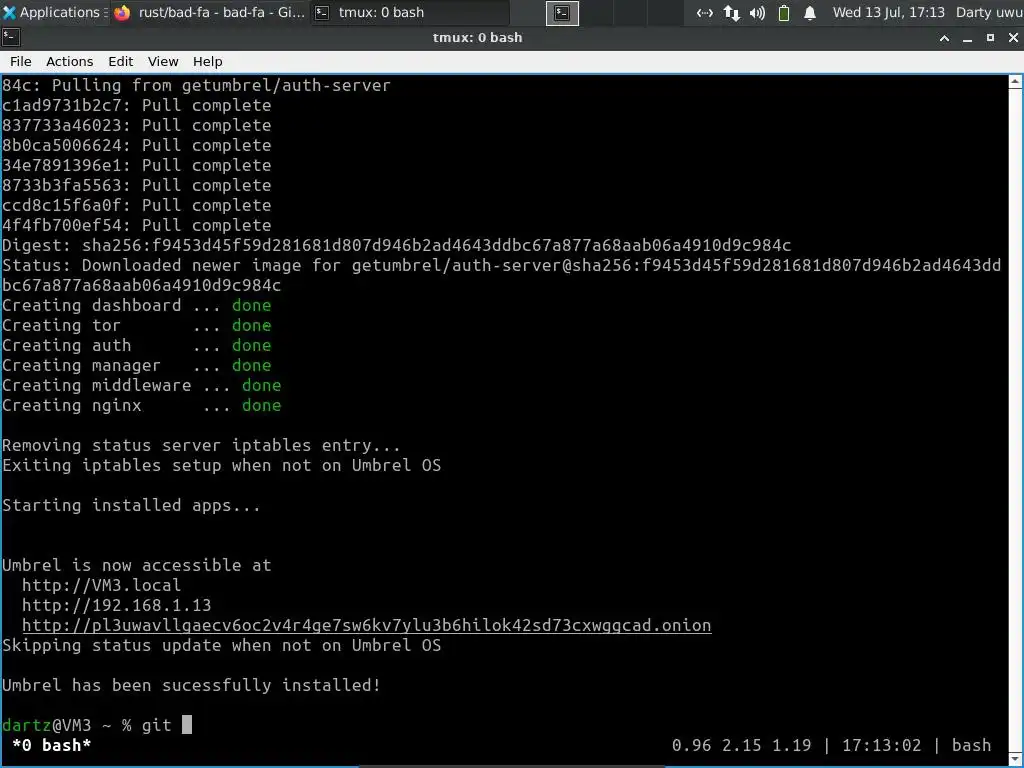Image resolution: width=1024 pixels, height=768 pixels.
Task: Click the tmux status time 17:13:02
Action: coord(882,745)
